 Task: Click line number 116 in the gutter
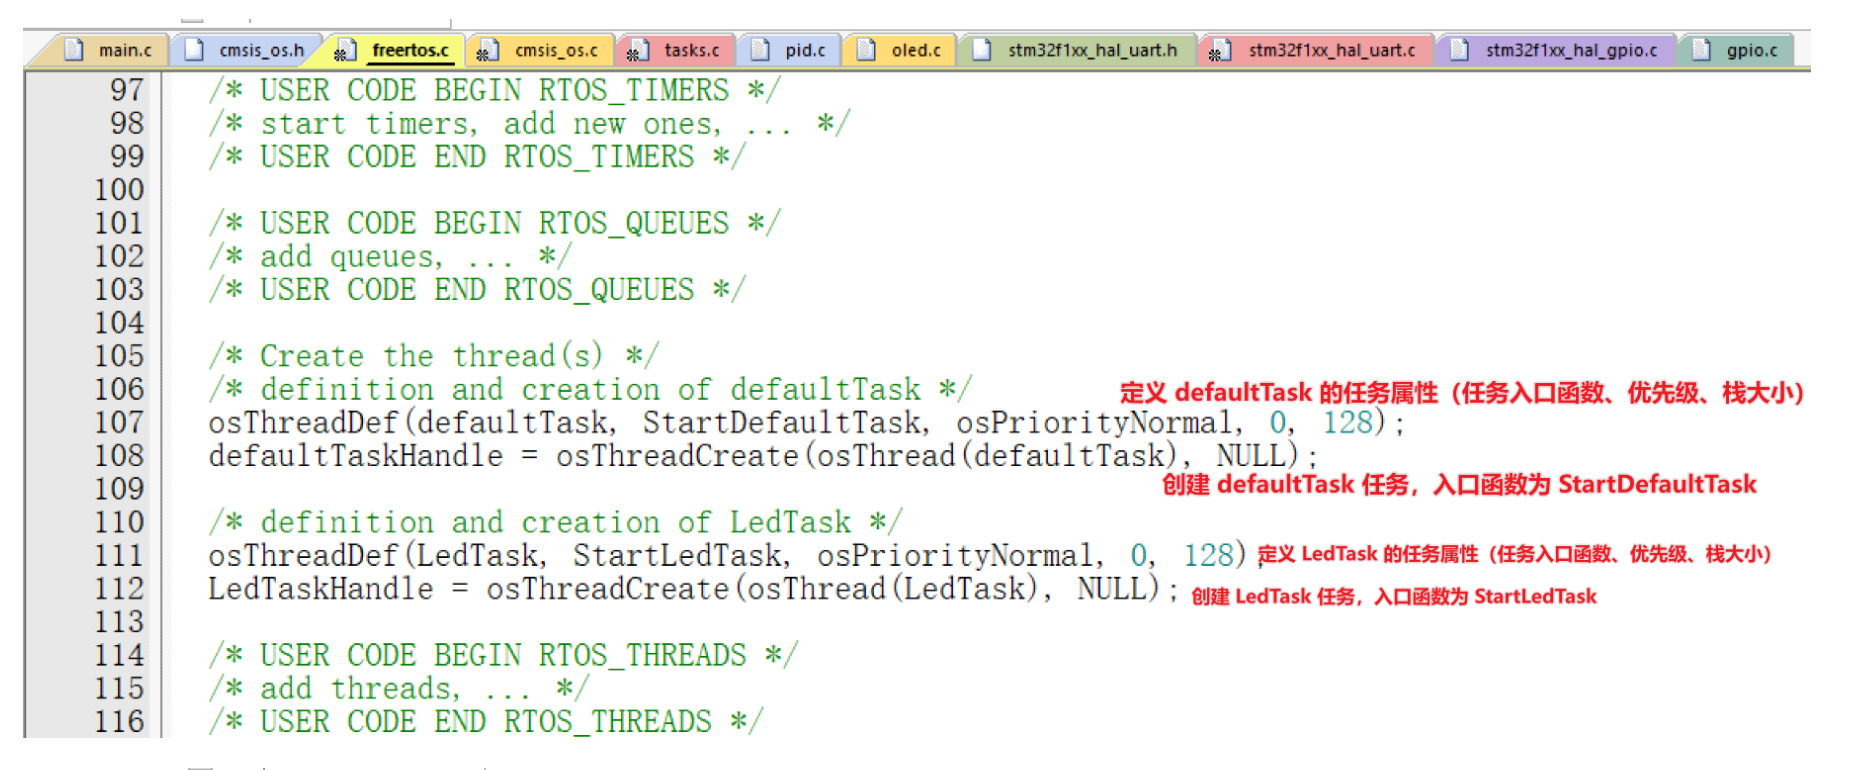pos(119,721)
